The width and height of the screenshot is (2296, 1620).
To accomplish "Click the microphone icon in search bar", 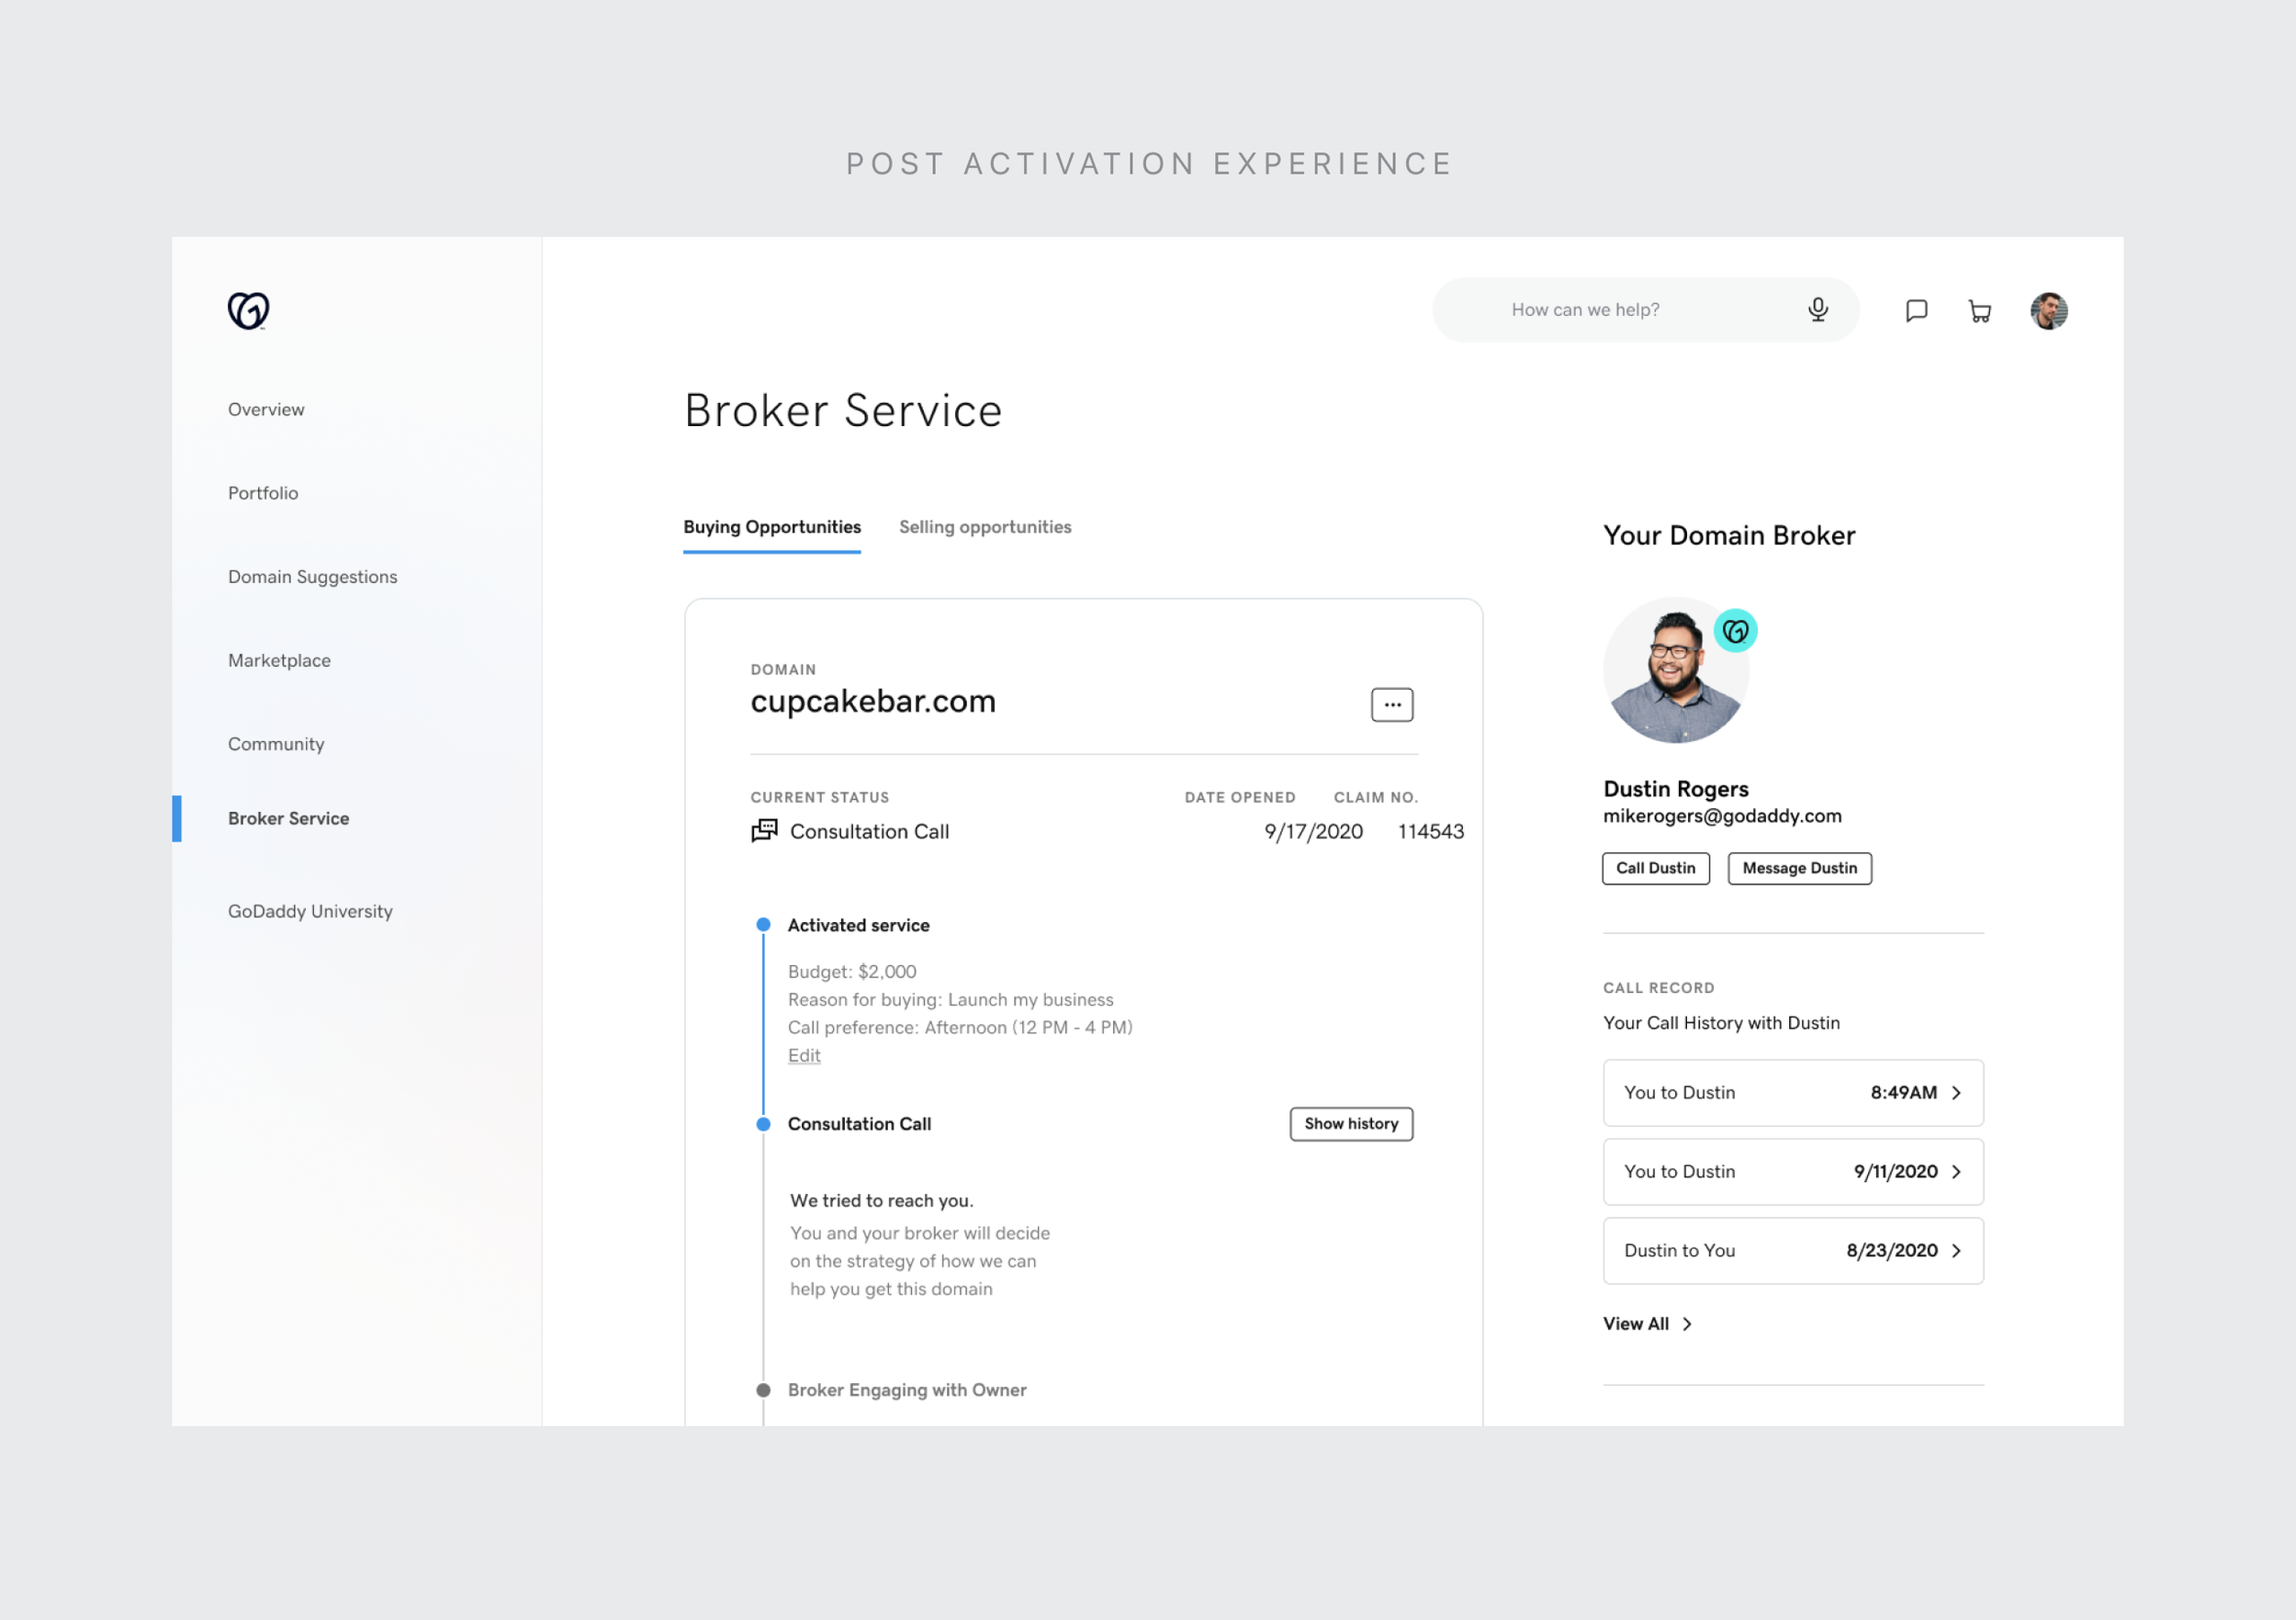I will pos(1817,310).
